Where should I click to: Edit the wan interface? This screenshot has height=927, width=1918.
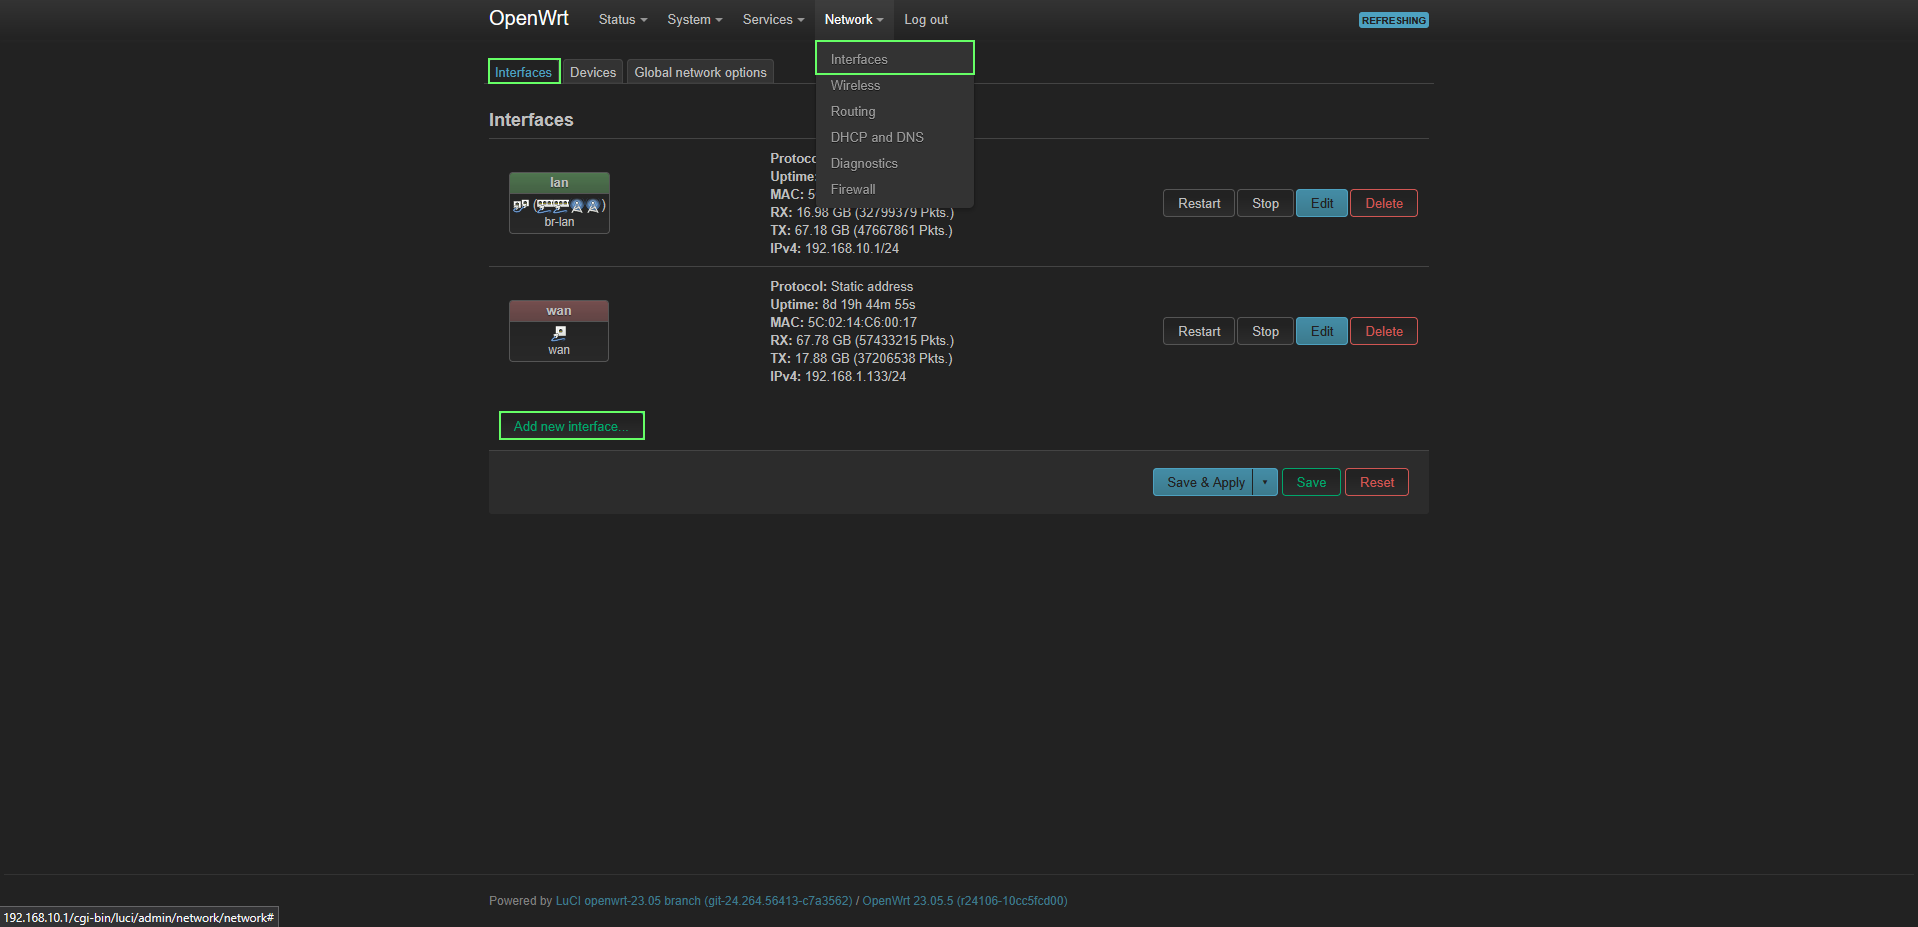1322,331
